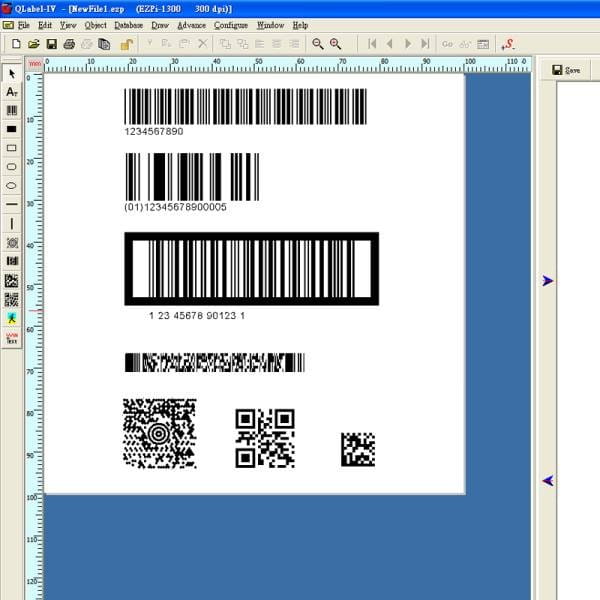Expand the upper purple panel arrow
Screen dimensions: 600x600
point(547,282)
